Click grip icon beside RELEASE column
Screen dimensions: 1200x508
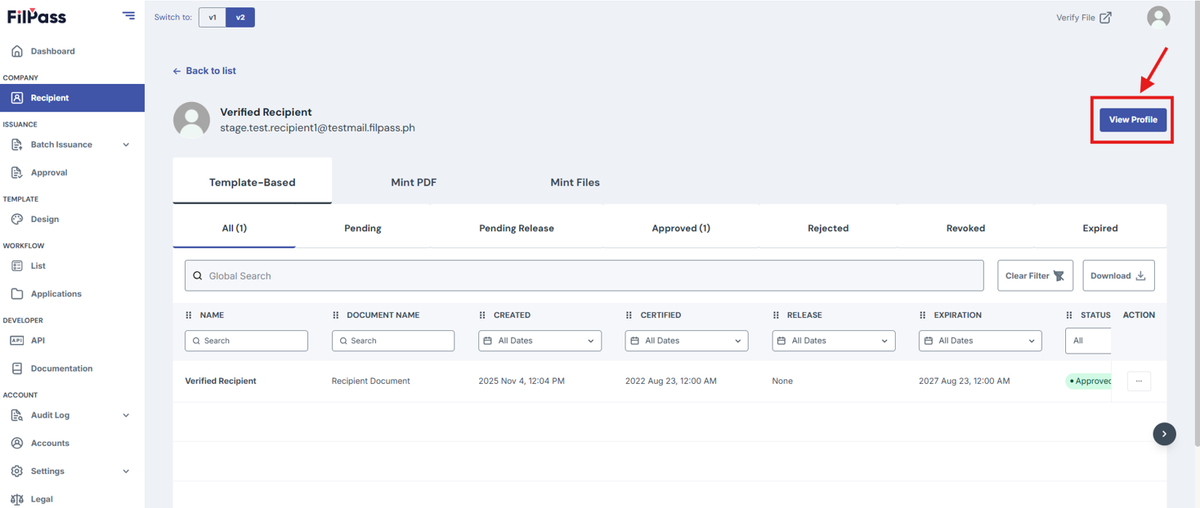(x=777, y=315)
